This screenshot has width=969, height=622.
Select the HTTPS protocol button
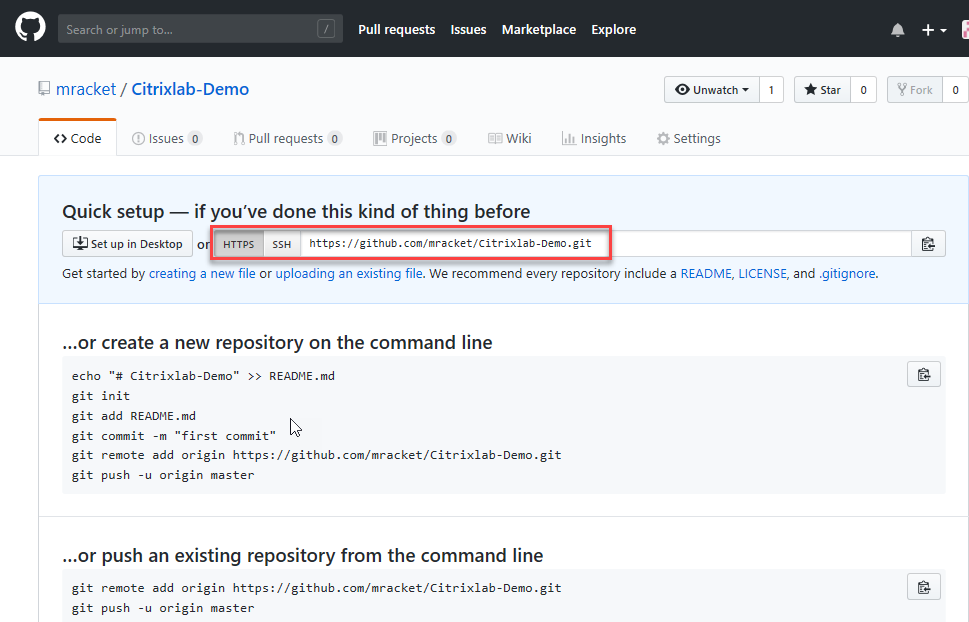tap(239, 244)
